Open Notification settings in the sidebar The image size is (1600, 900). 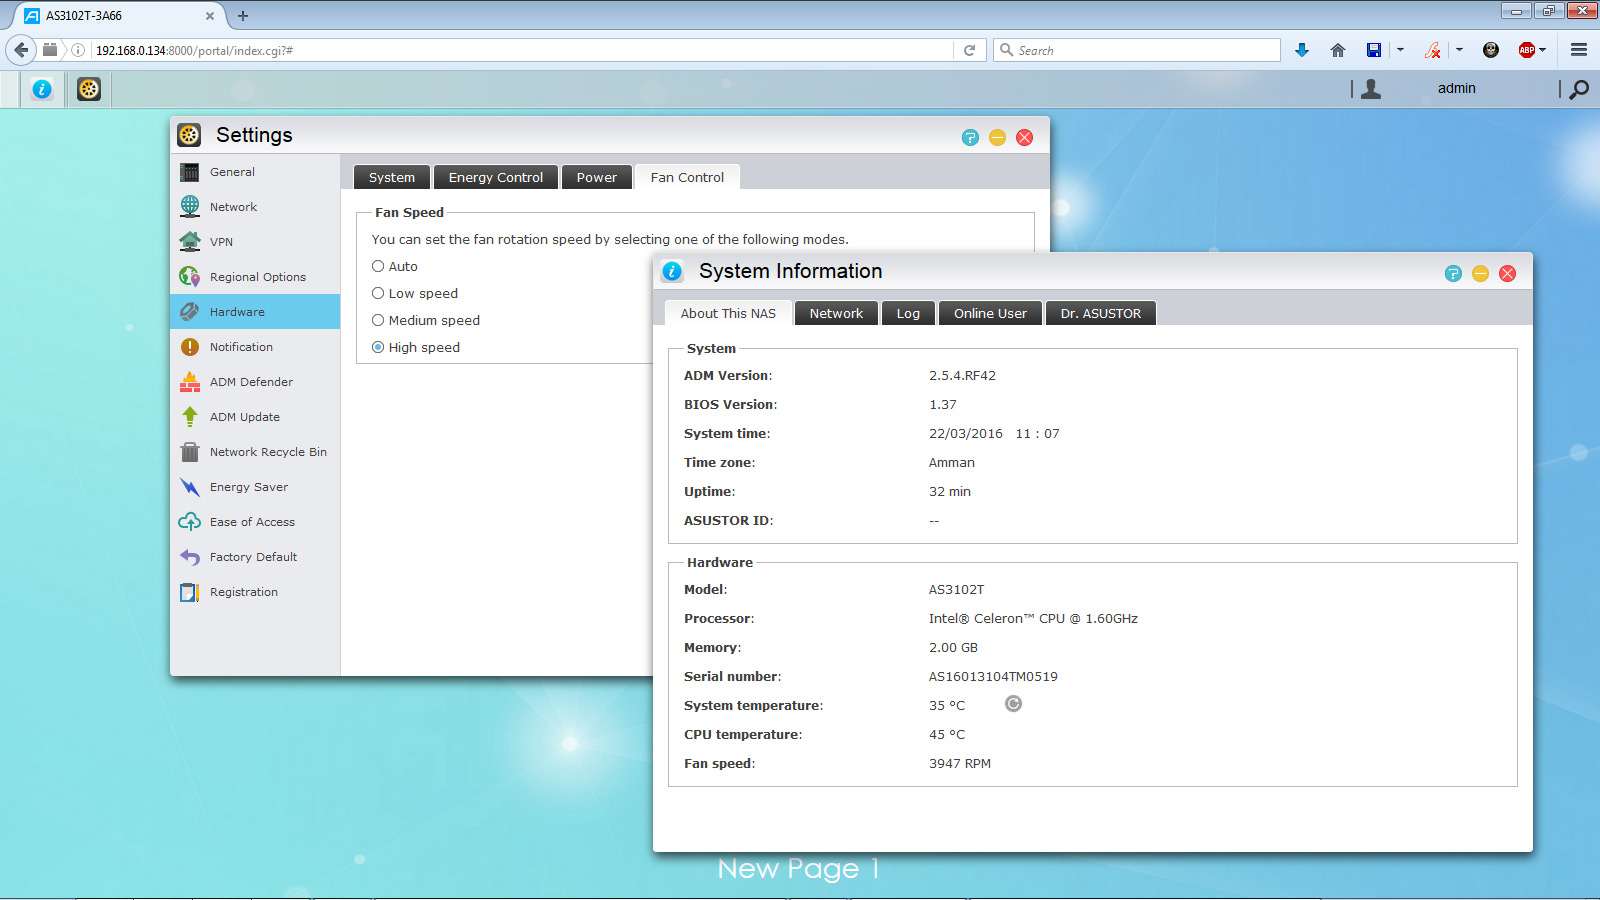255,347
